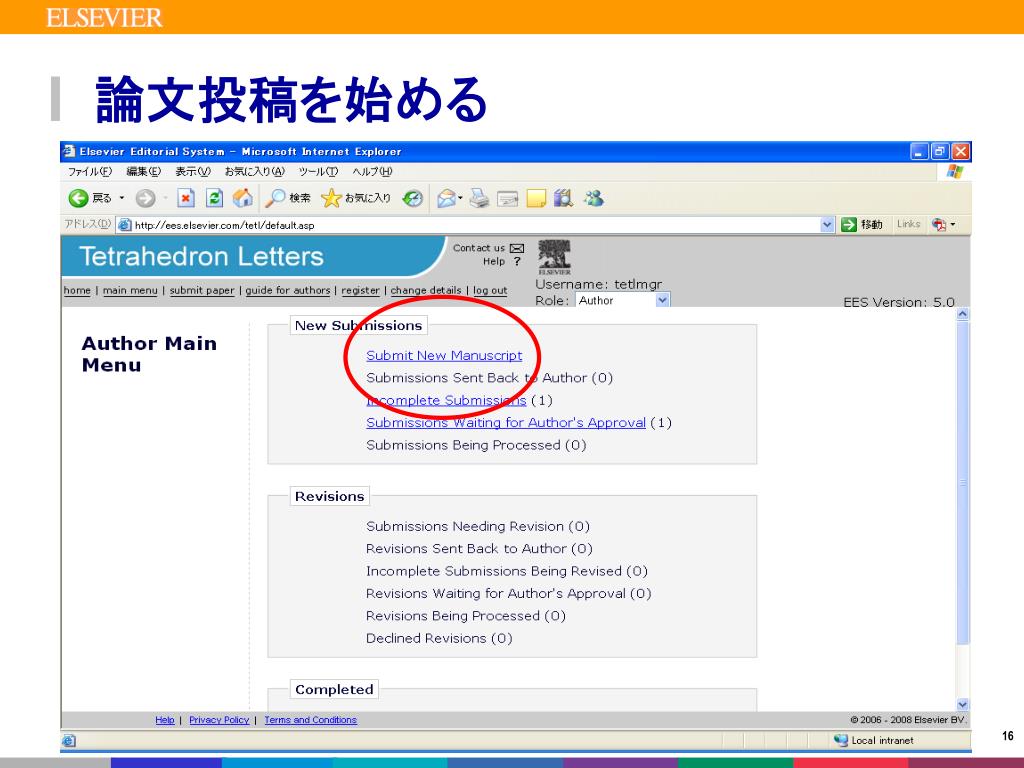Open the ツール(T) menu

(318, 172)
